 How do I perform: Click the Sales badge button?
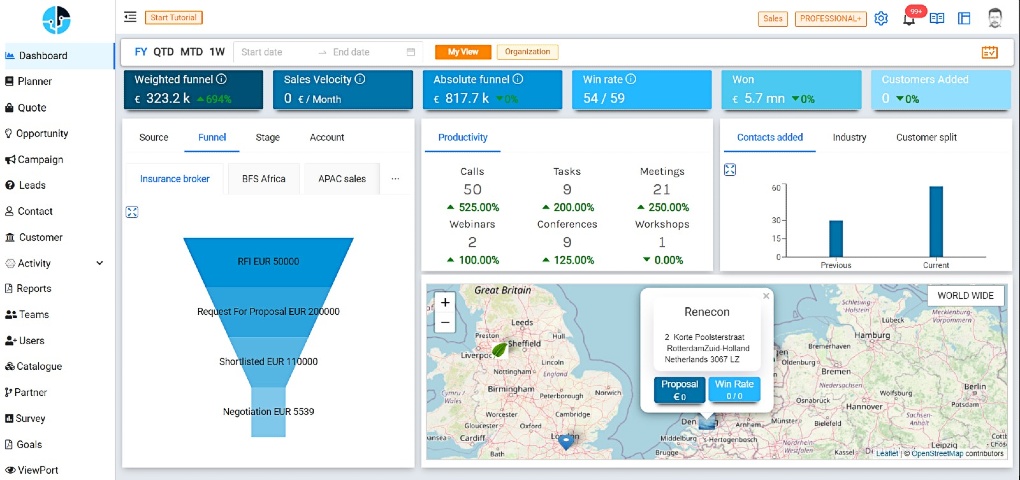click(x=773, y=19)
